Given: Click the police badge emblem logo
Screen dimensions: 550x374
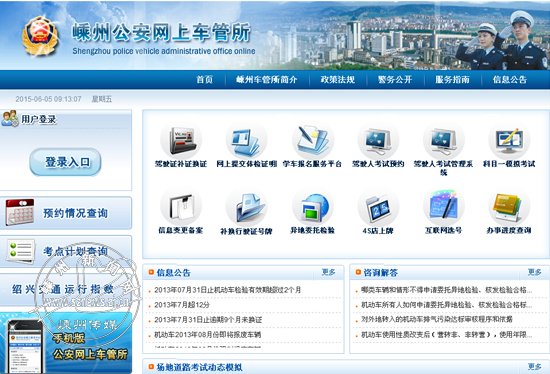Looking at the screenshot, I should [x=40, y=36].
